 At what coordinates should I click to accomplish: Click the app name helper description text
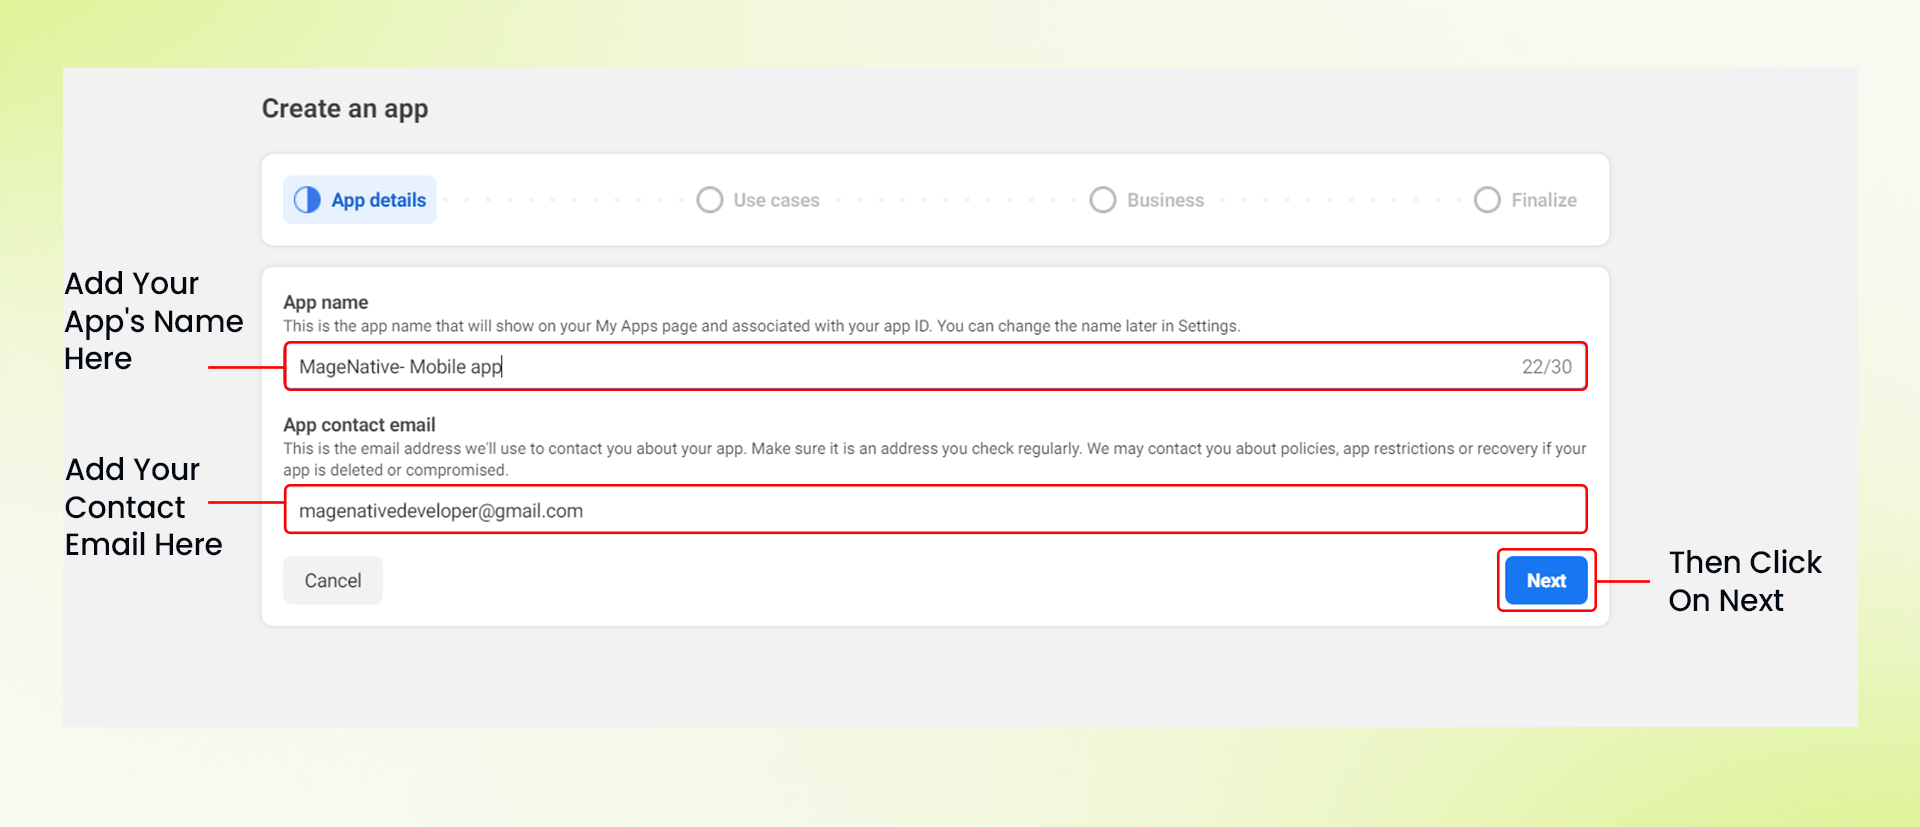click(761, 326)
